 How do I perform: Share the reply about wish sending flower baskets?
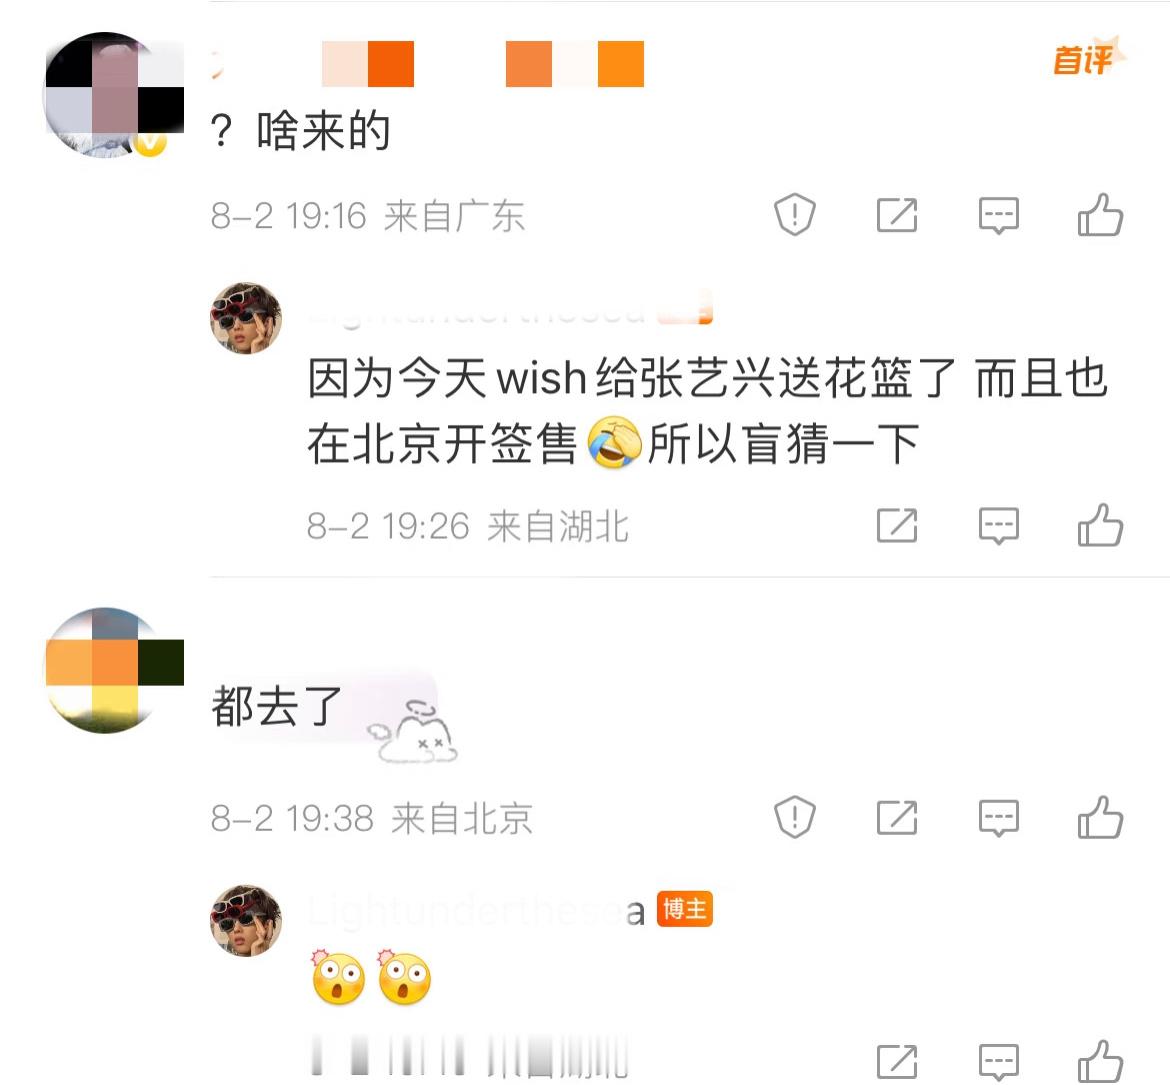pyautogui.click(x=896, y=525)
